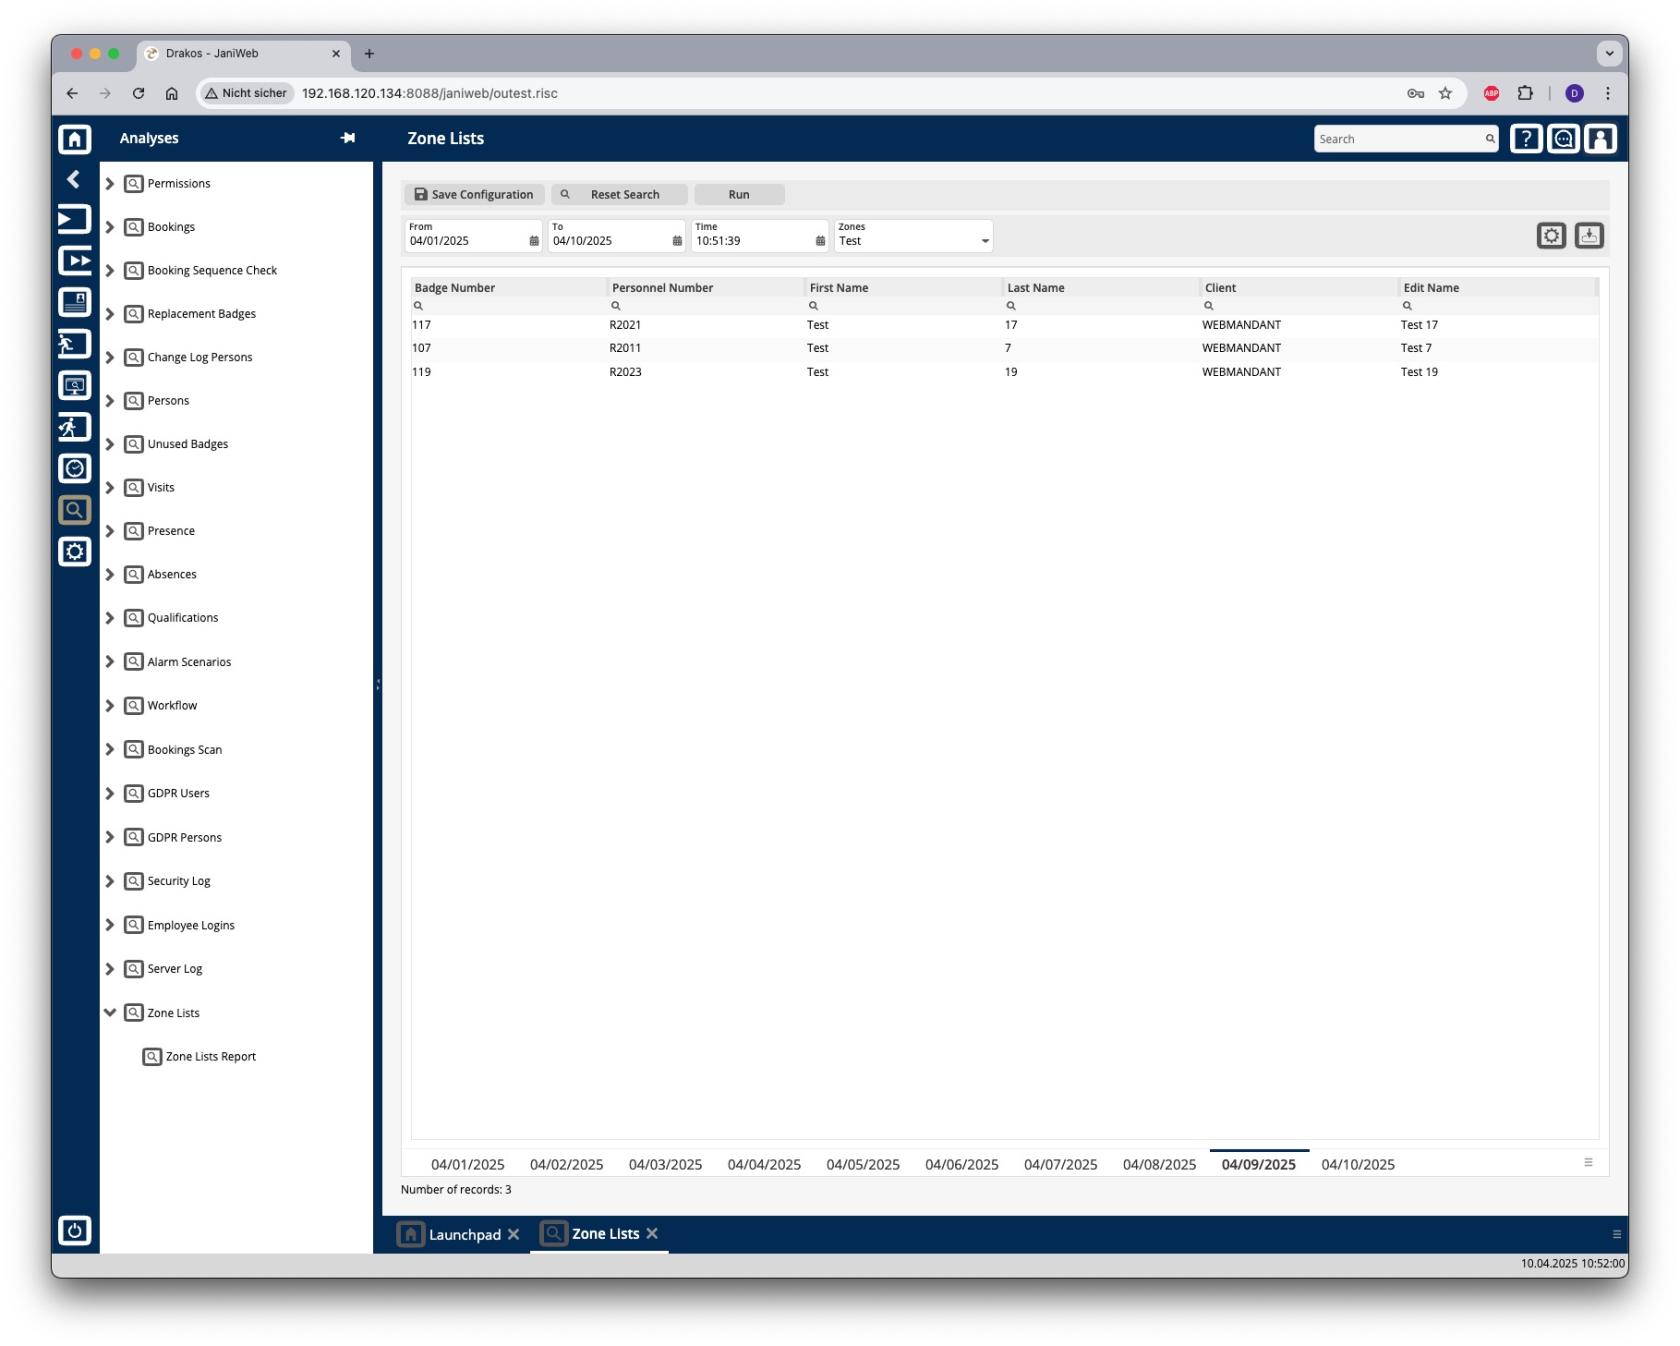Viewport: 1680px width, 1346px height.
Task: Open the Time field picker icon
Action: click(x=820, y=241)
